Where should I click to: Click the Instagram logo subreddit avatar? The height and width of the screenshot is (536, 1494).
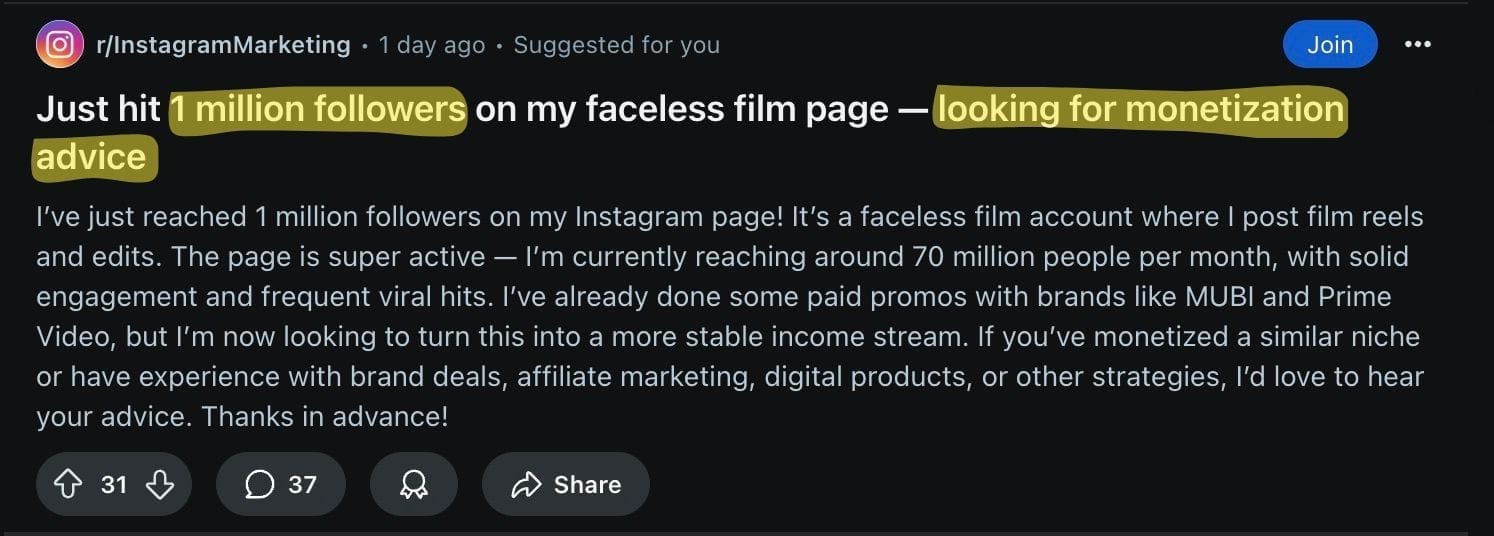pyautogui.click(x=59, y=45)
